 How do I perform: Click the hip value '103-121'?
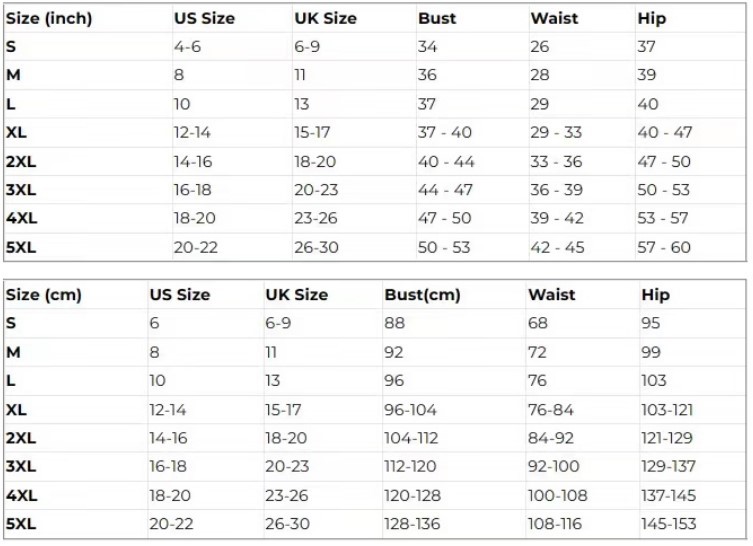click(x=667, y=409)
